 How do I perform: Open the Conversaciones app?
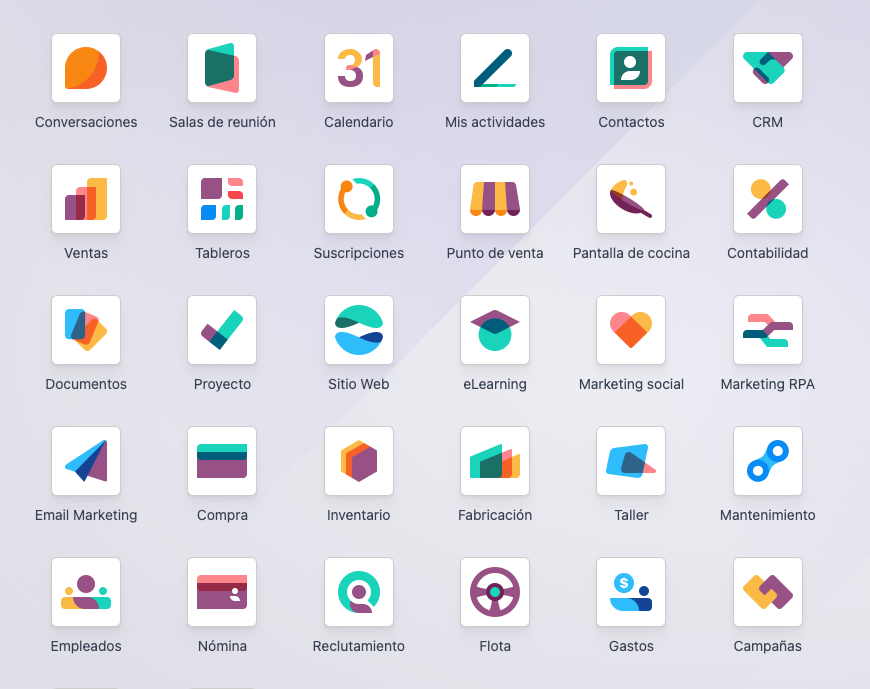(x=86, y=68)
